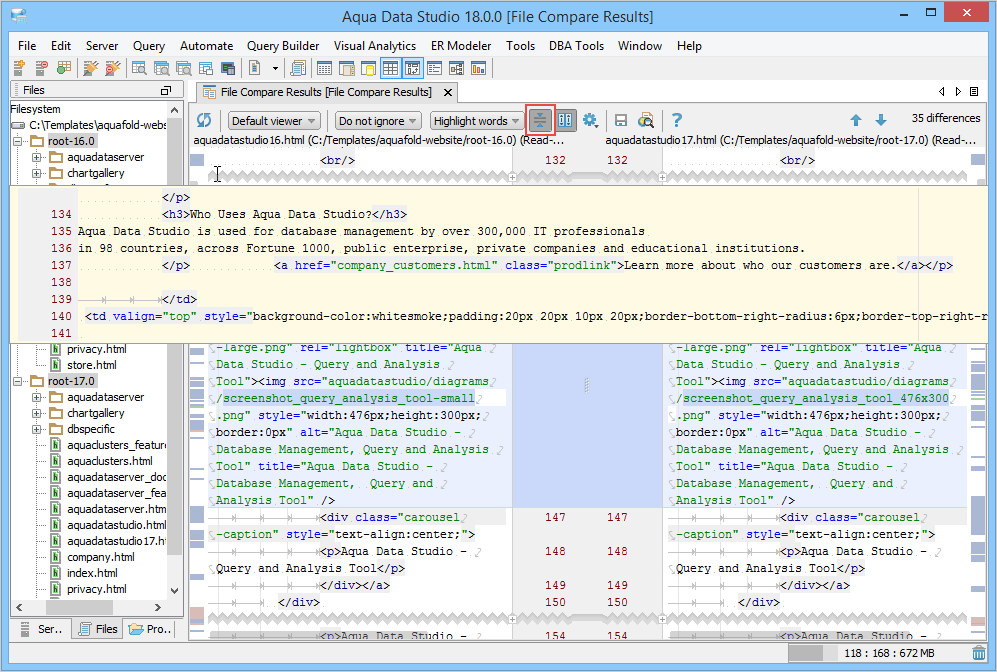Click the blue help question mark
Image resolution: width=997 pixels, height=672 pixels.
(677, 120)
